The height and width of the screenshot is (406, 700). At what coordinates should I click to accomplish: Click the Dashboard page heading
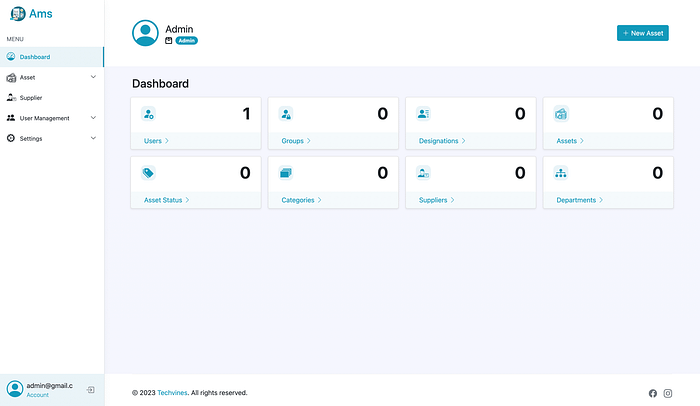[160, 84]
